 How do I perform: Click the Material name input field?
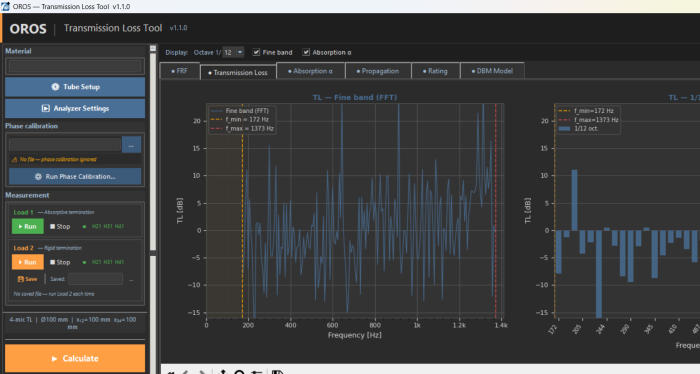click(x=75, y=66)
